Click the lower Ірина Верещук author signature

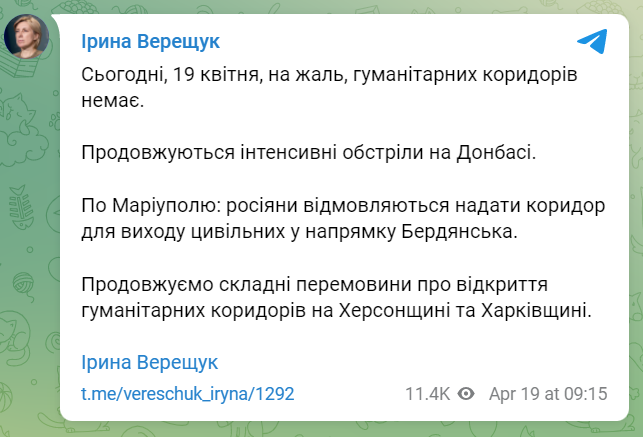coord(150,363)
